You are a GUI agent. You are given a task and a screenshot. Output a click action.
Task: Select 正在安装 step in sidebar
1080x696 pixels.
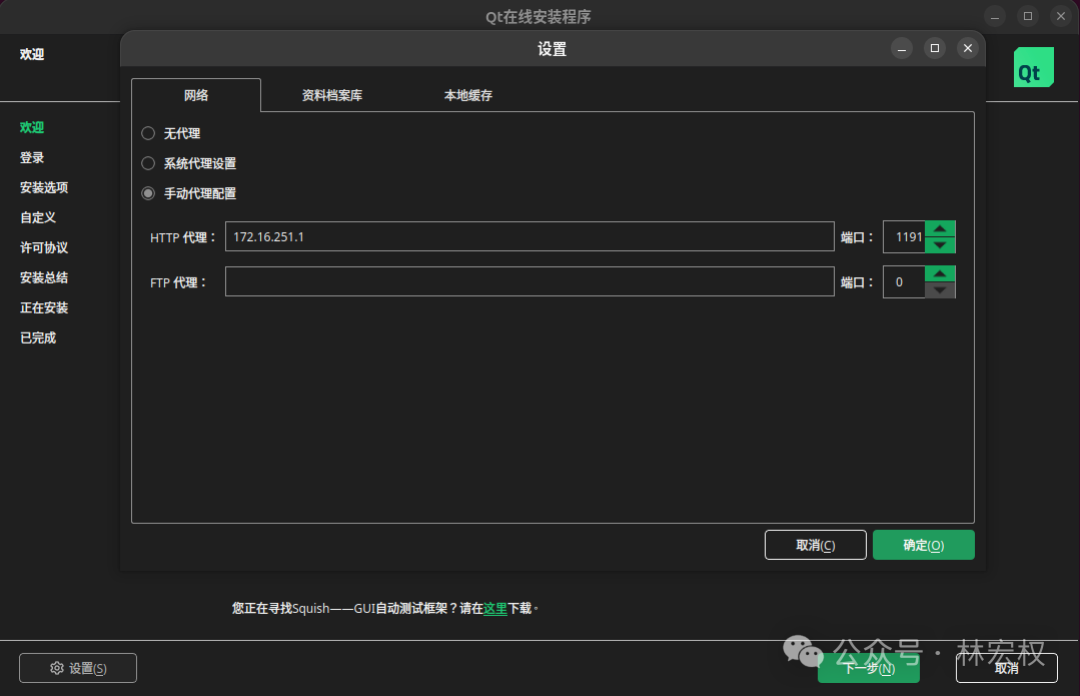[44, 308]
